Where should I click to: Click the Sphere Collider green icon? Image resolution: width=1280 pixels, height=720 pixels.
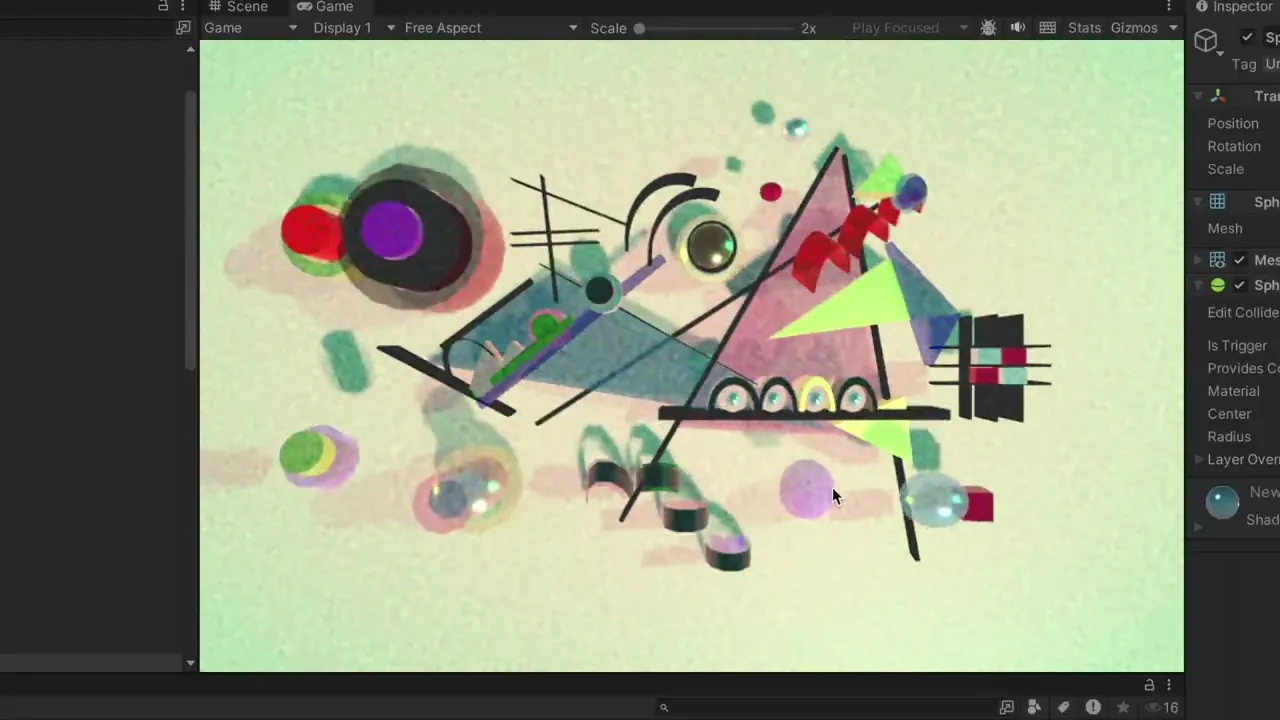(x=1217, y=286)
